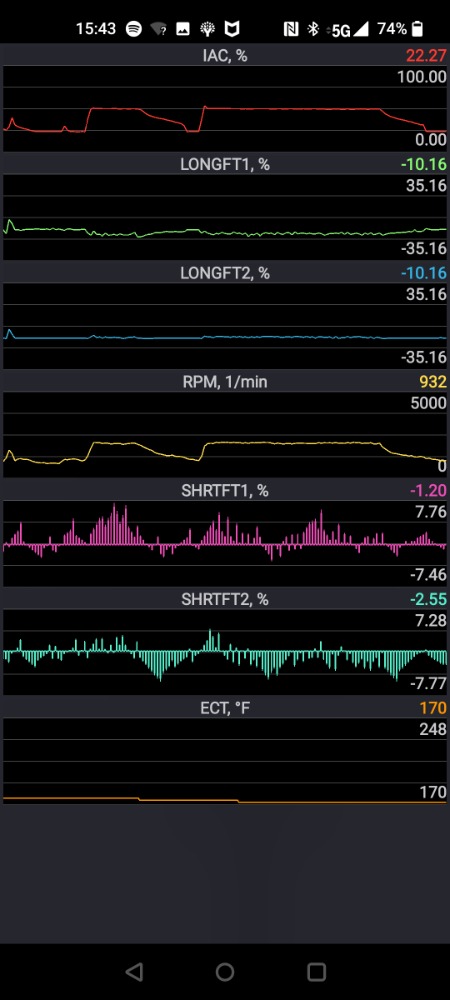This screenshot has width=450, height=1000.
Task: Tap the image notification icon
Action: pyautogui.click(x=183, y=29)
